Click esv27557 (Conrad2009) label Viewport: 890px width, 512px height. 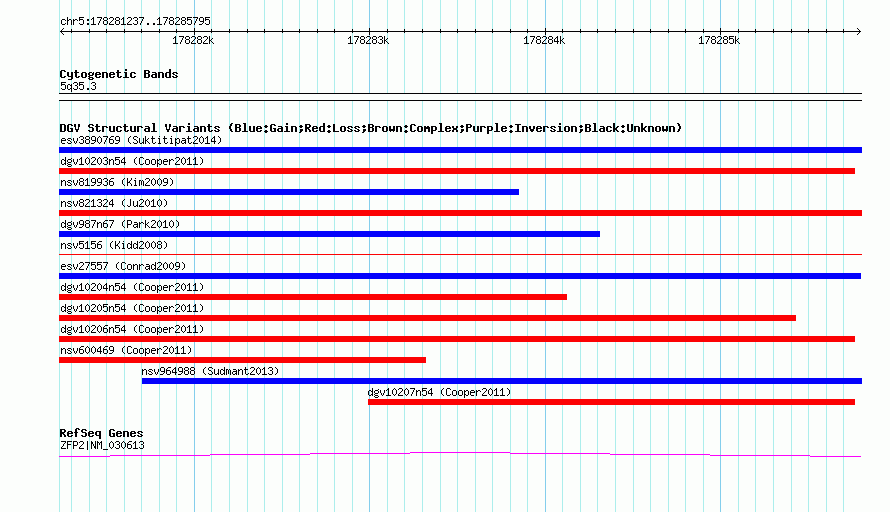pos(123,266)
